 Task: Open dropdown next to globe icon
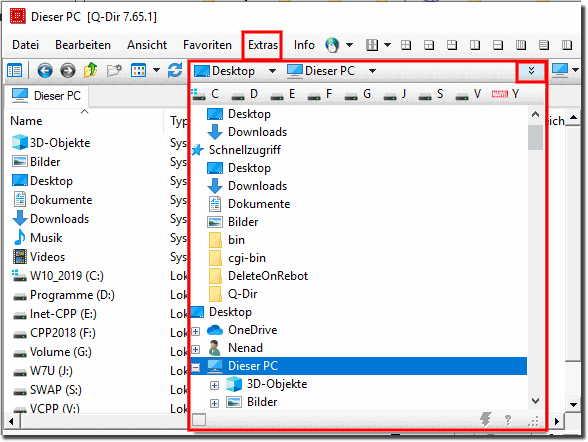(x=349, y=45)
